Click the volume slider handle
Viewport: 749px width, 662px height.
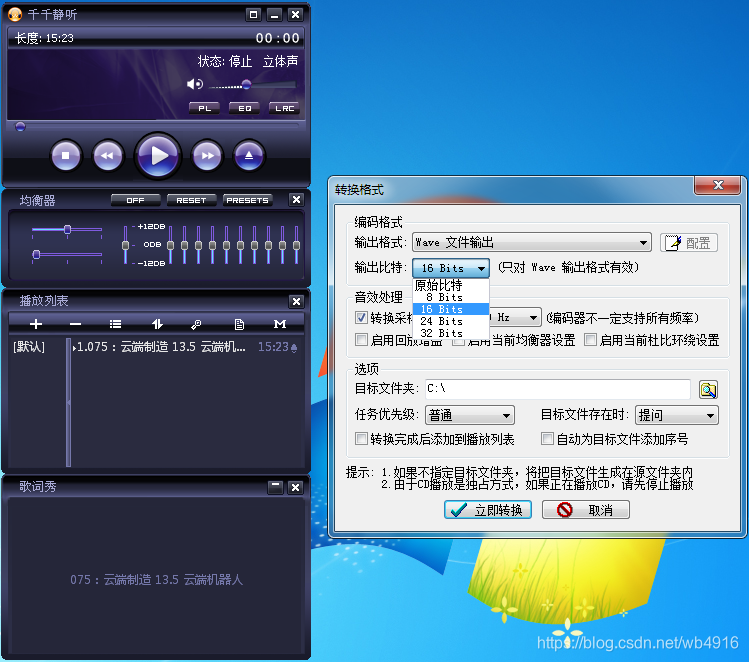(x=246, y=85)
